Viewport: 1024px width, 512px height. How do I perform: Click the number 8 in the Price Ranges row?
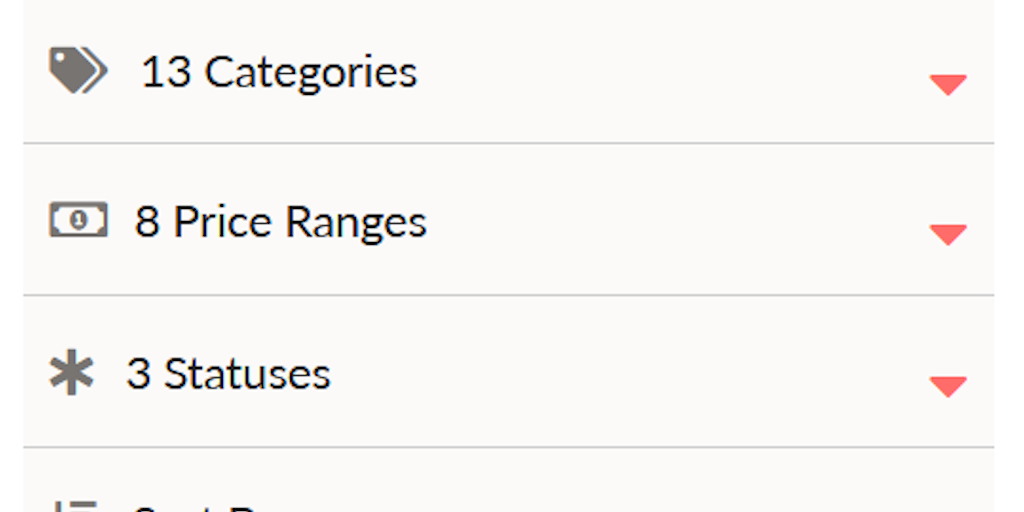click(x=147, y=222)
